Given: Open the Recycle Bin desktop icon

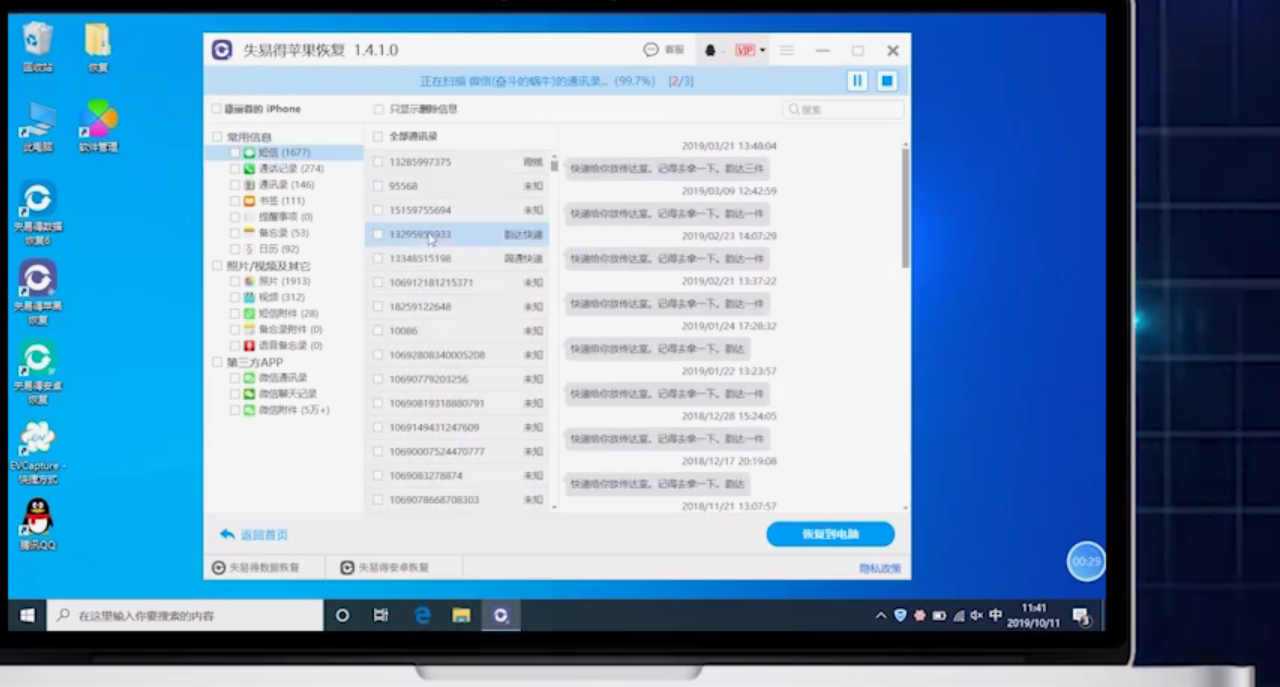Looking at the screenshot, I should point(38,47).
